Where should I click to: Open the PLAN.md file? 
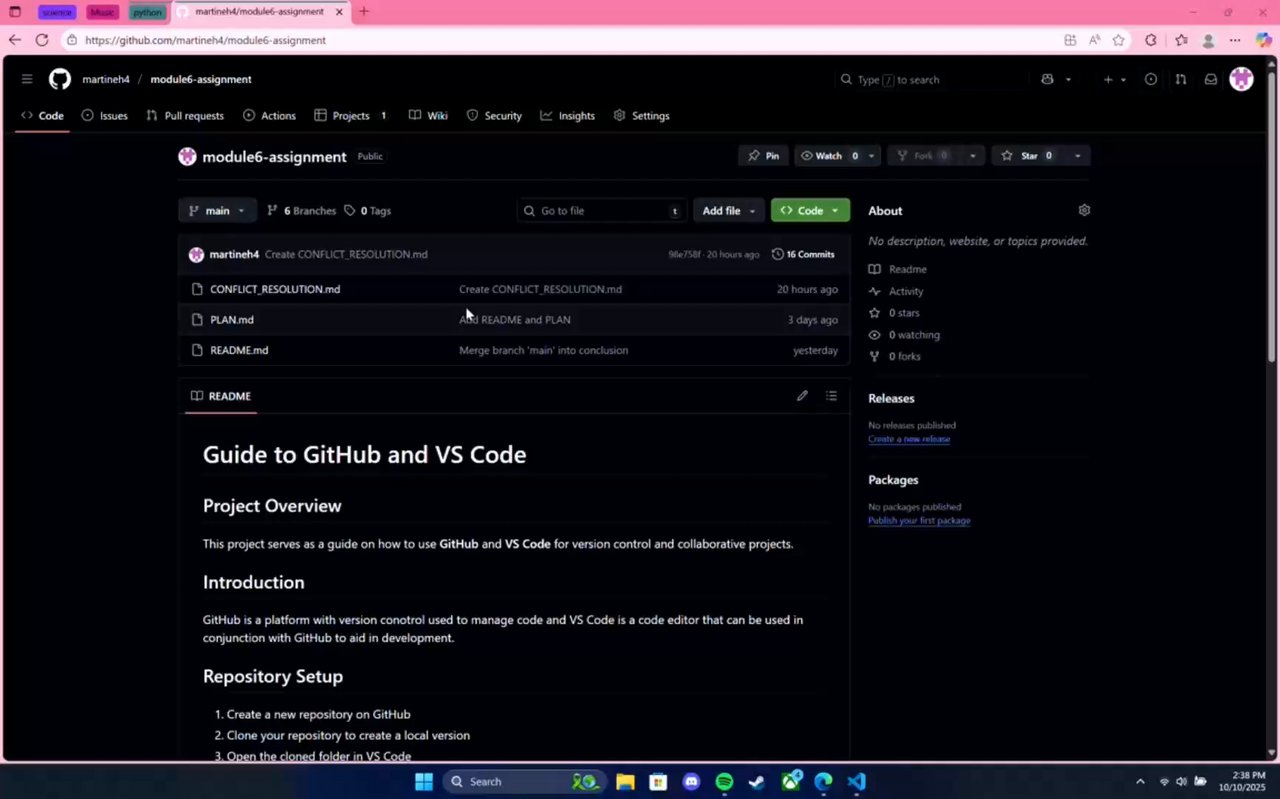[x=232, y=320]
